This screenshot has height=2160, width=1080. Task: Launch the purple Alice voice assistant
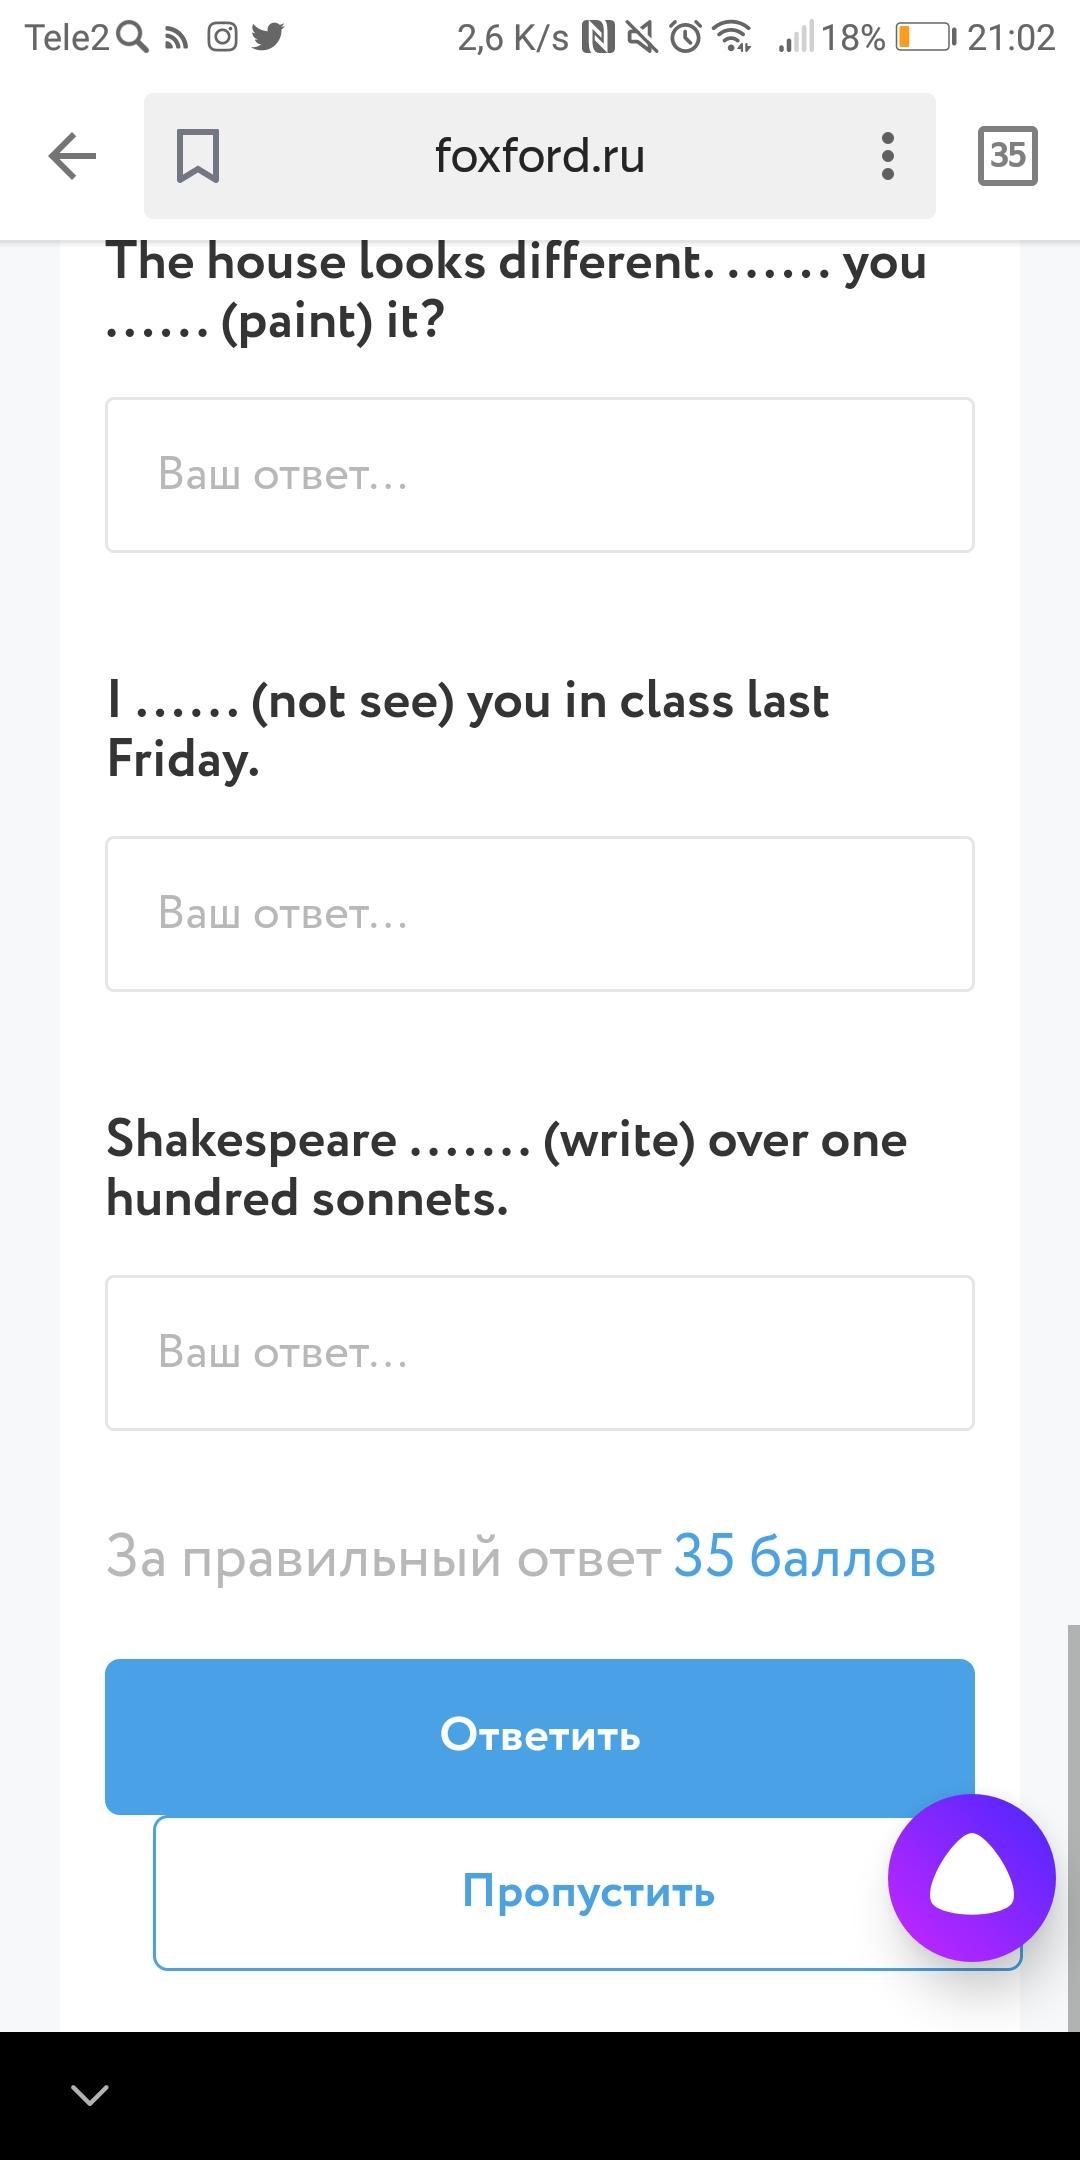(x=971, y=1877)
